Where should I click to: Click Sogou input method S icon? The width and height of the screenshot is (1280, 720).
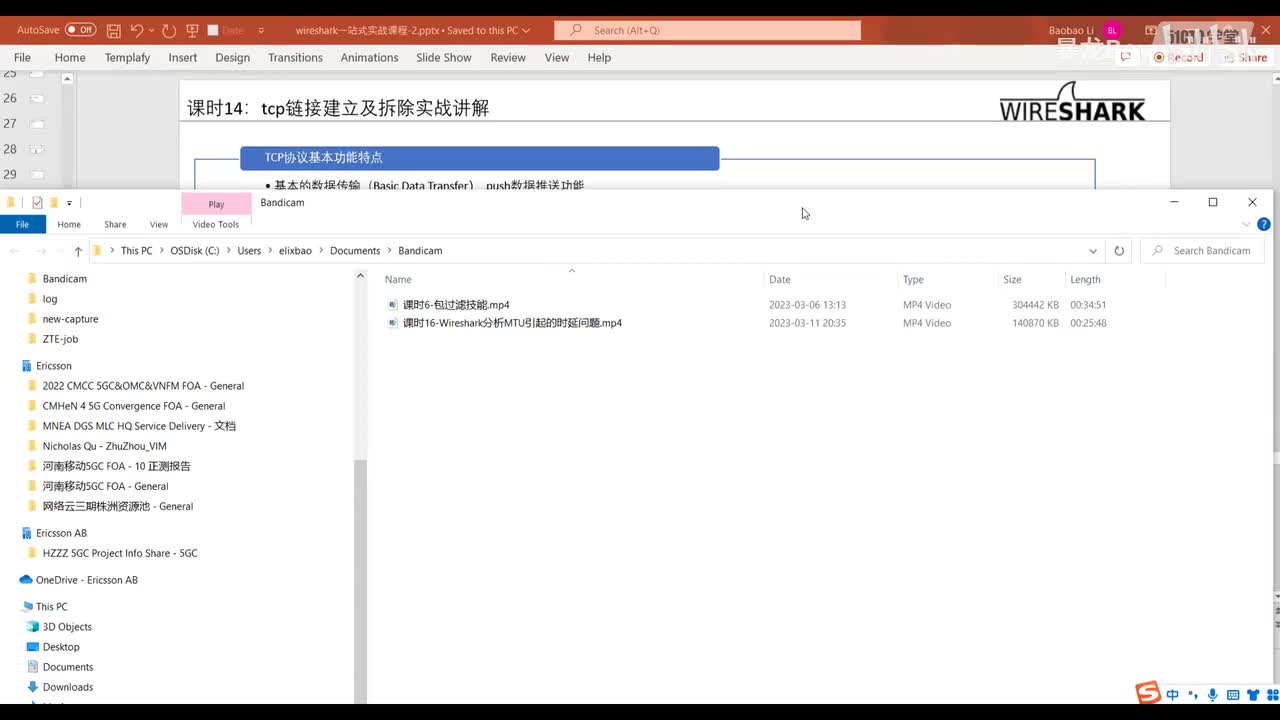[x=1148, y=692]
